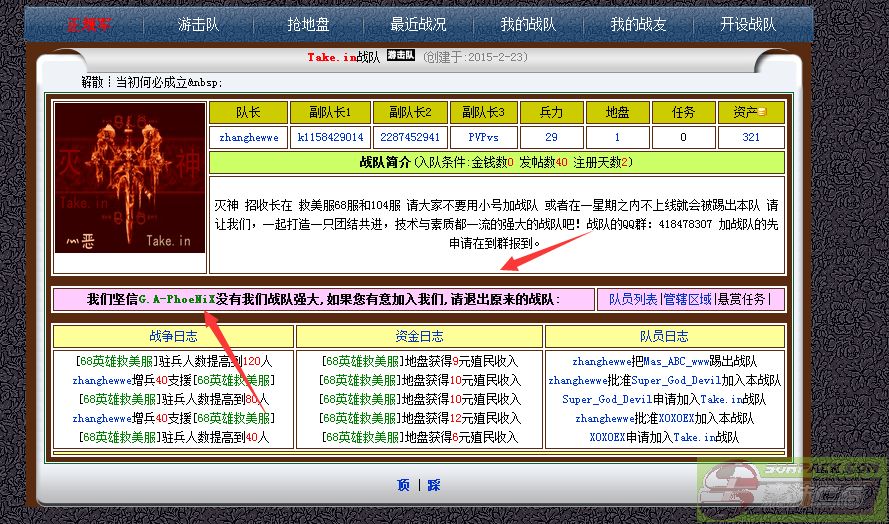Open the 管辖区域 territory link
The width and height of the screenshot is (889, 524).
click(x=688, y=299)
